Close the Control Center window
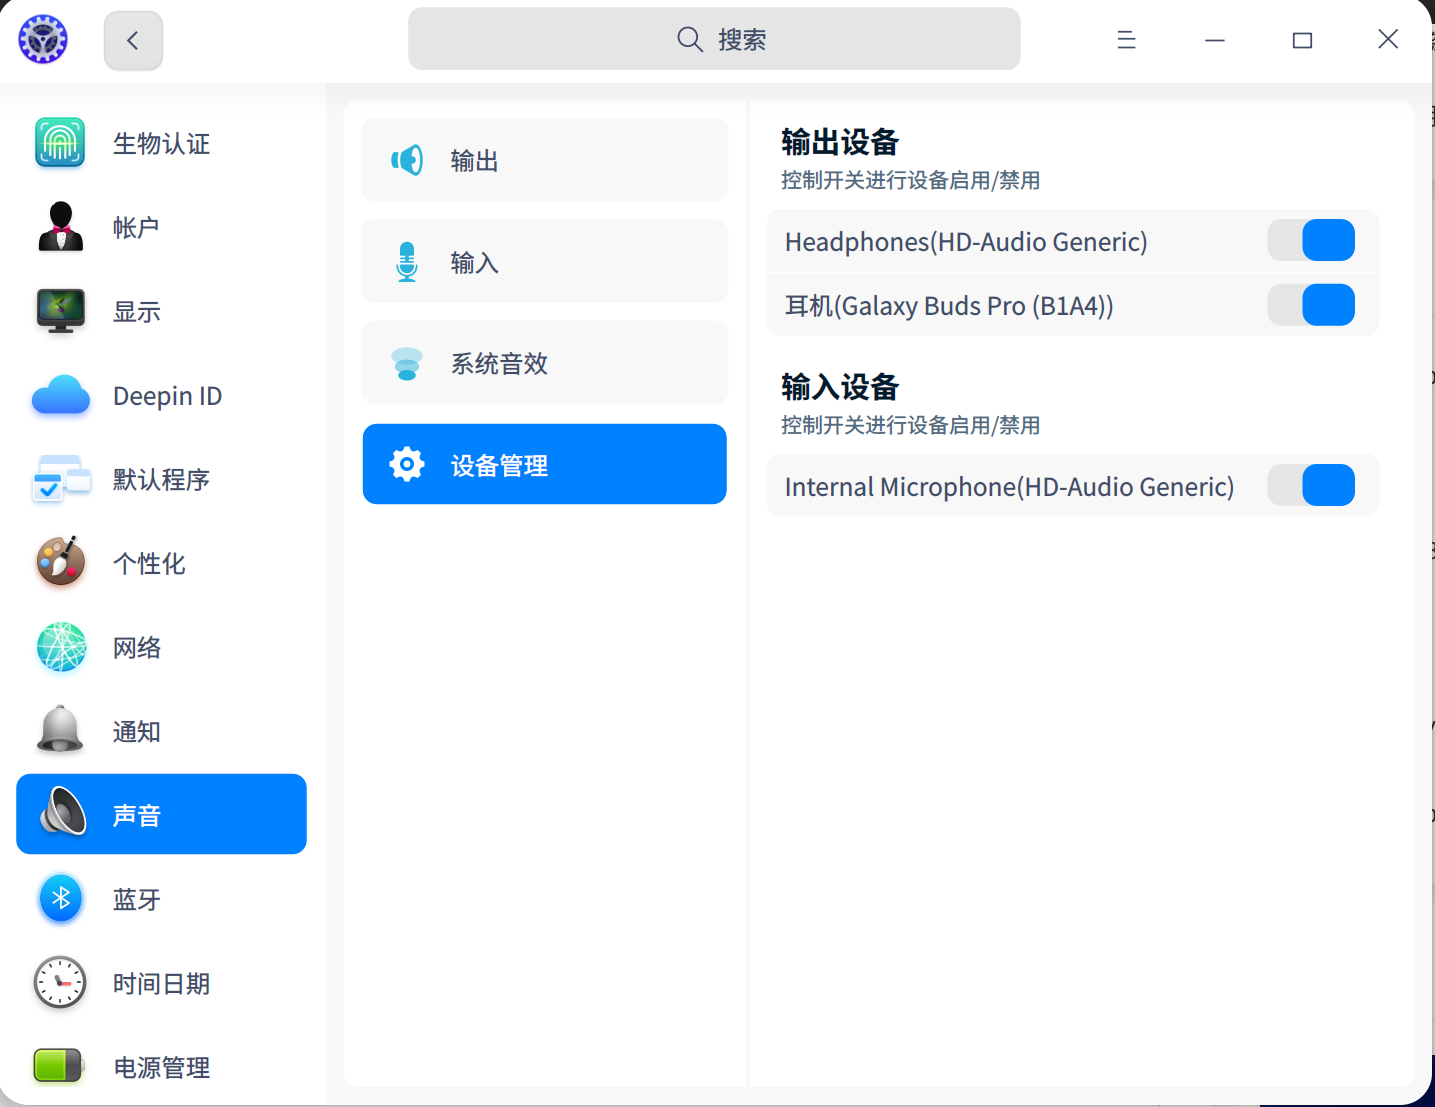This screenshot has height=1107, width=1435. 1388,39
